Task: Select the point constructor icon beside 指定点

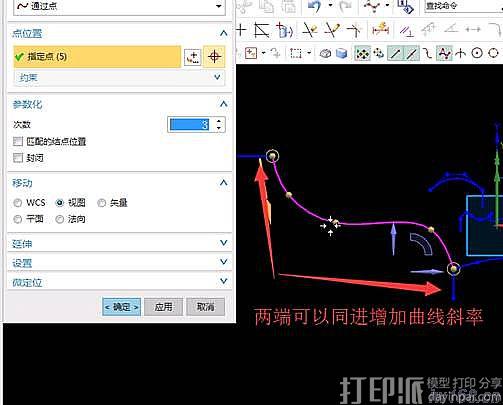Action: pos(193,57)
